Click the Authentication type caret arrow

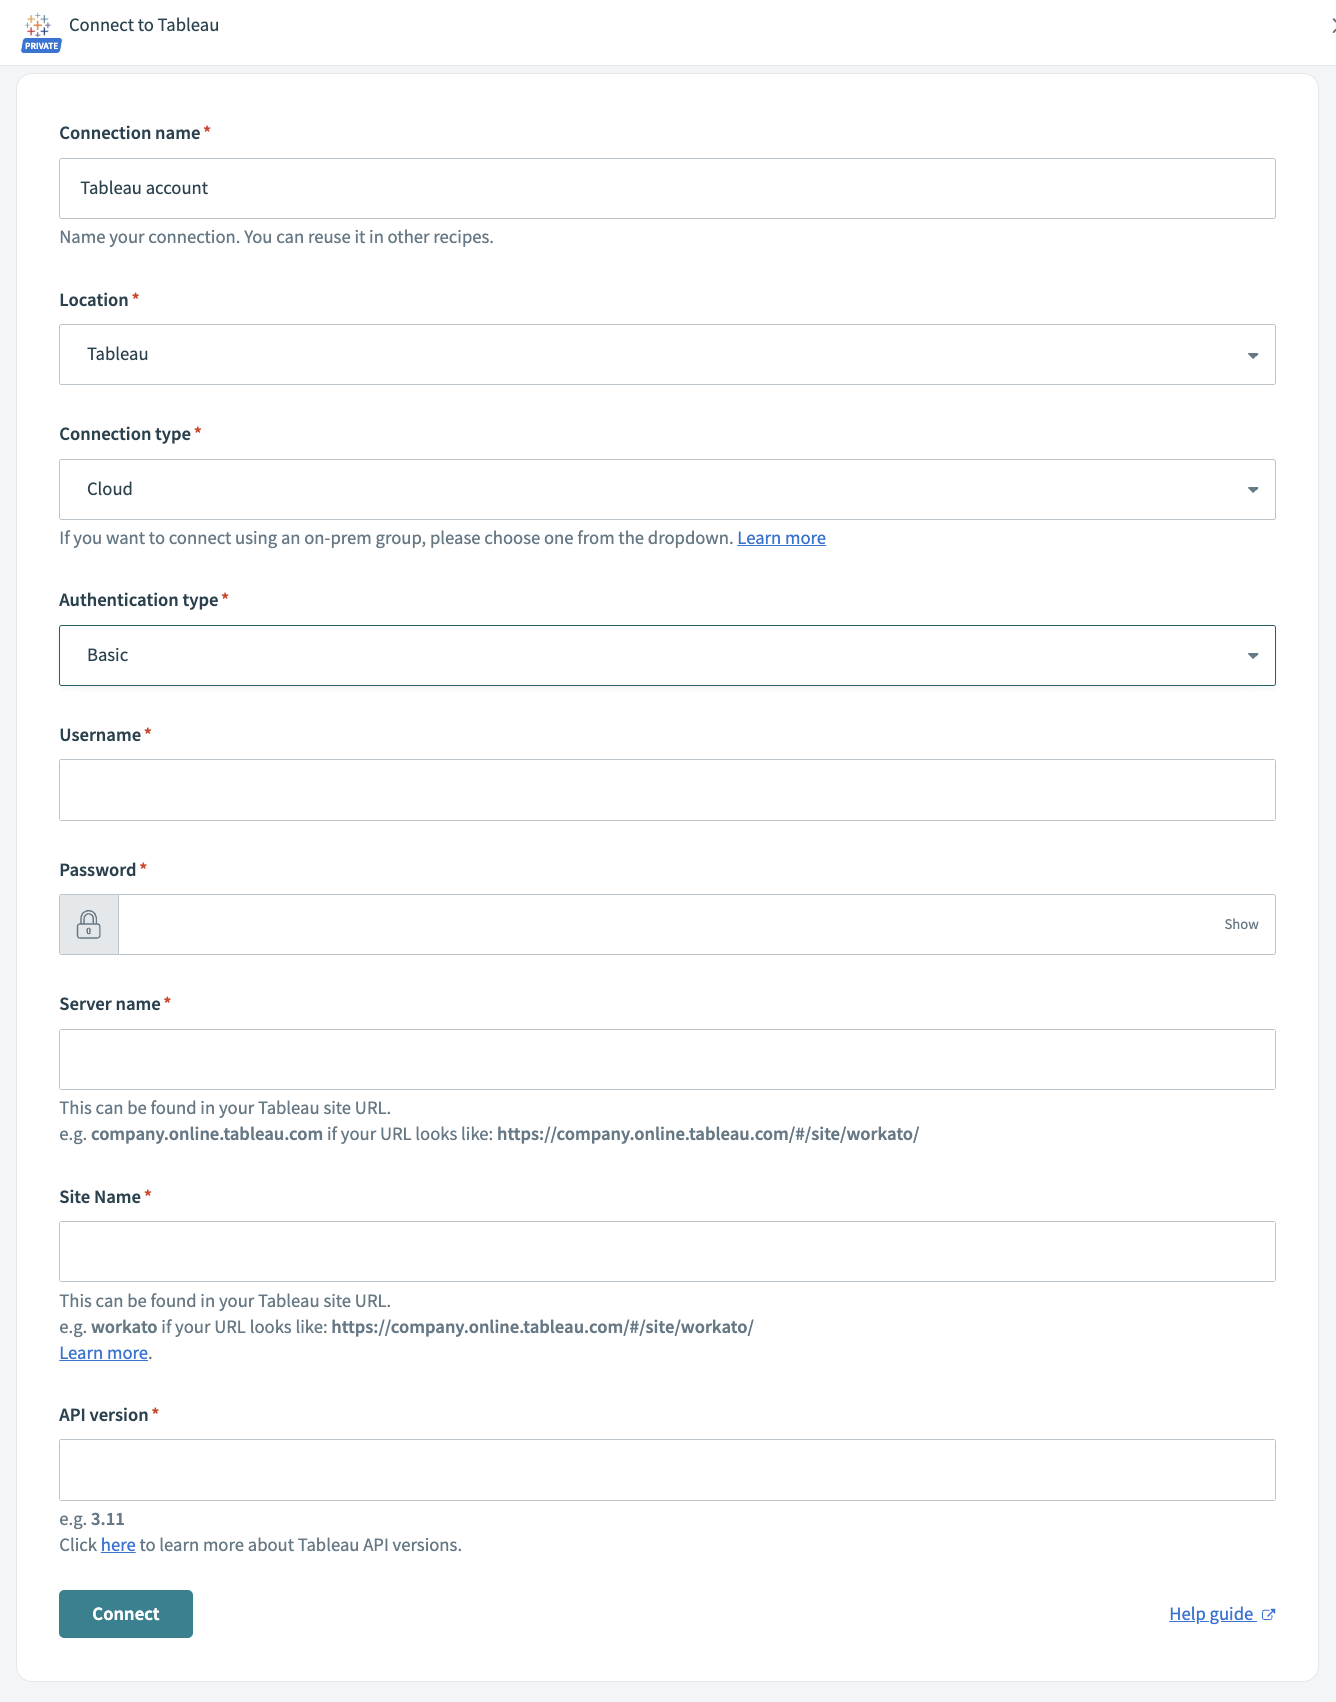pos(1252,656)
